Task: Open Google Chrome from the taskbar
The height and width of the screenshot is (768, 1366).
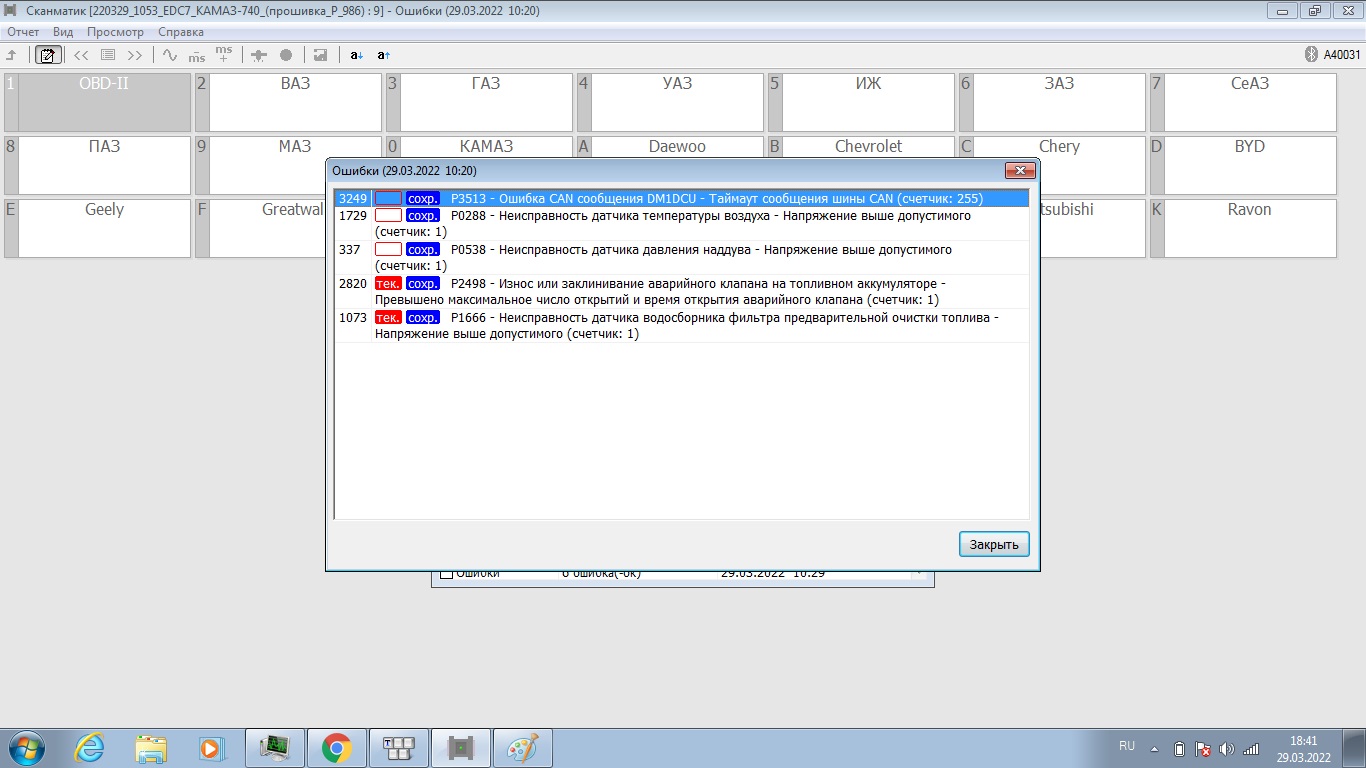Action: pyautogui.click(x=336, y=747)
